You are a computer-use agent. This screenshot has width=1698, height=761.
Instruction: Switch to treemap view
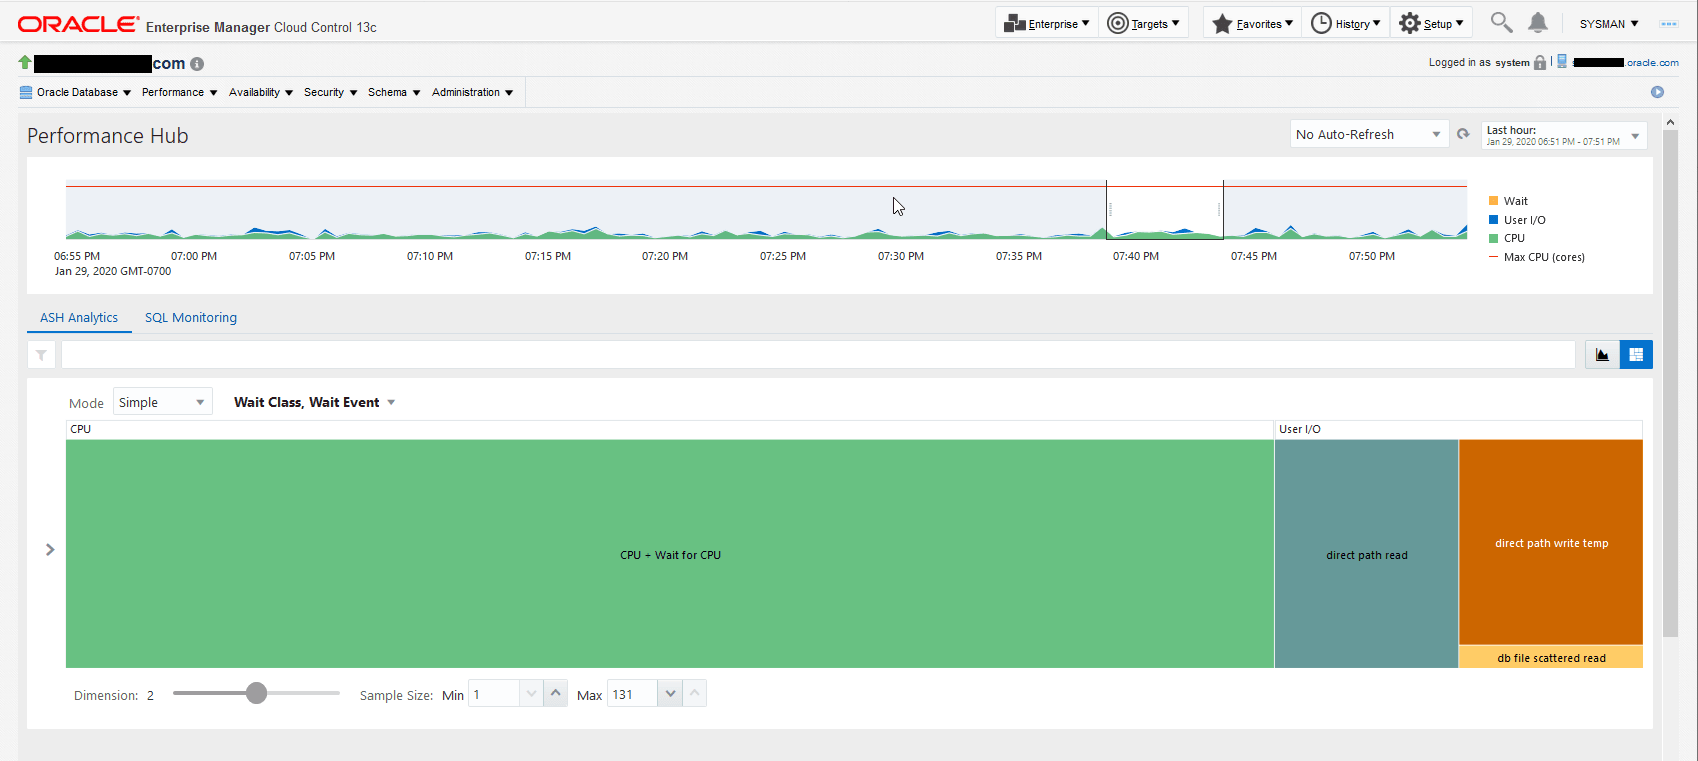(x=1636, y=355)
